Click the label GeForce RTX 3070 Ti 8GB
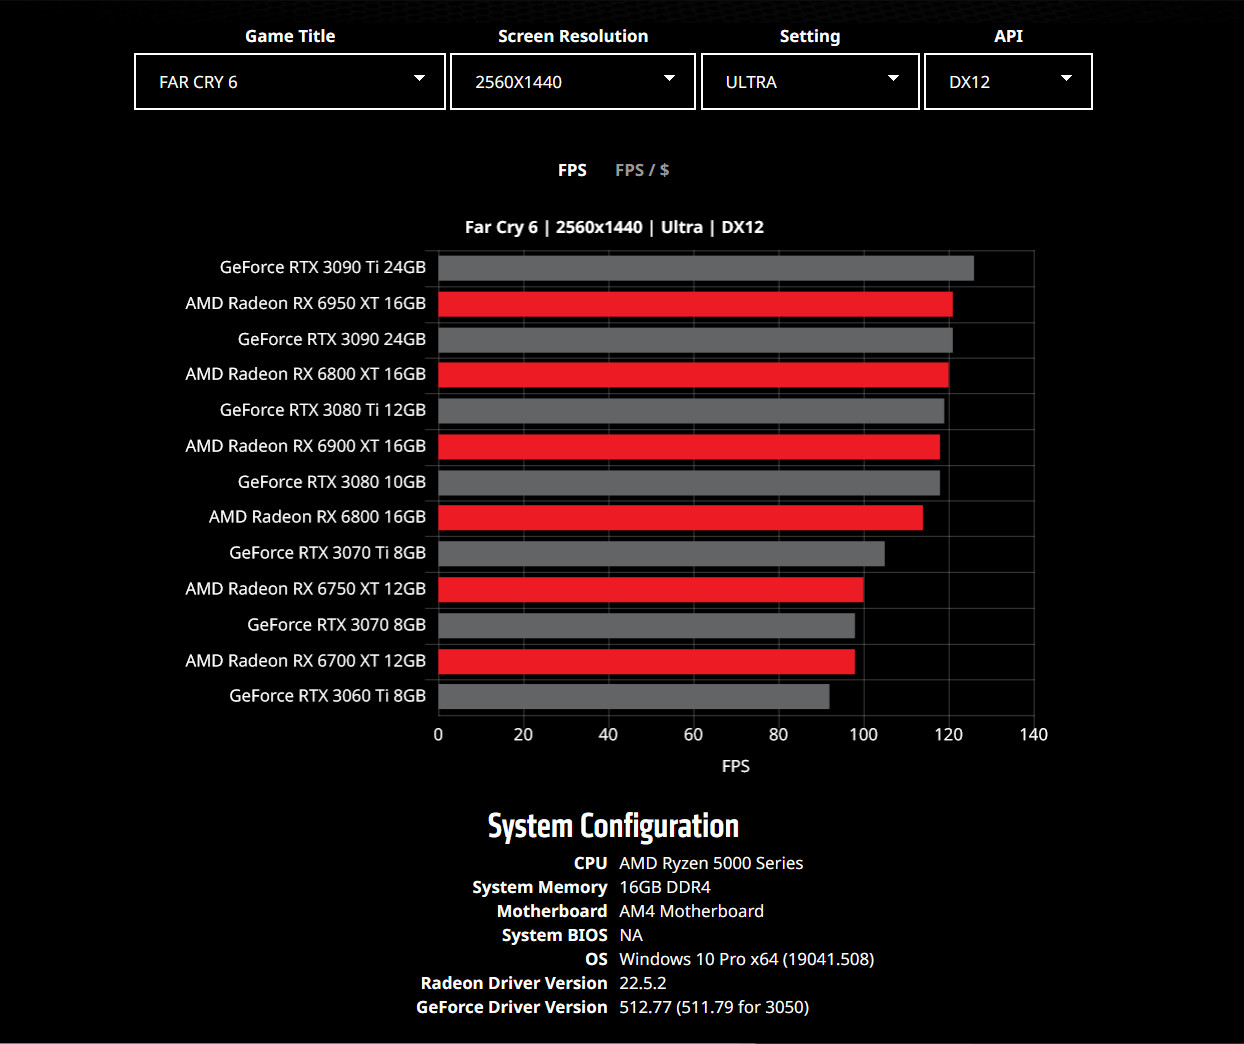 point(328,553)
